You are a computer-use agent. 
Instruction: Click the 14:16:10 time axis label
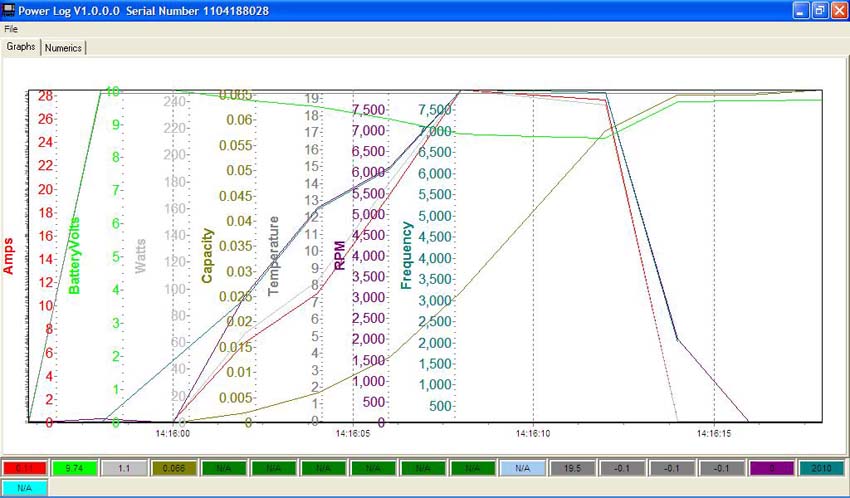pyautogui.click(x=533, y=434)
